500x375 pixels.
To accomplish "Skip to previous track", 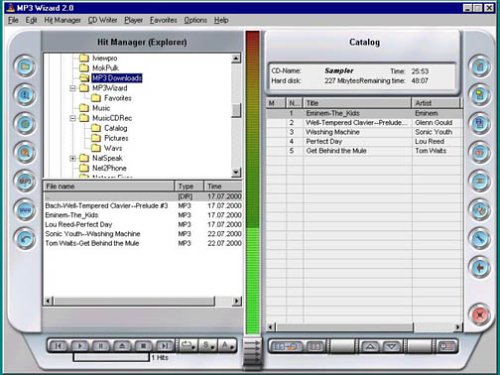I will pos(58,346).
